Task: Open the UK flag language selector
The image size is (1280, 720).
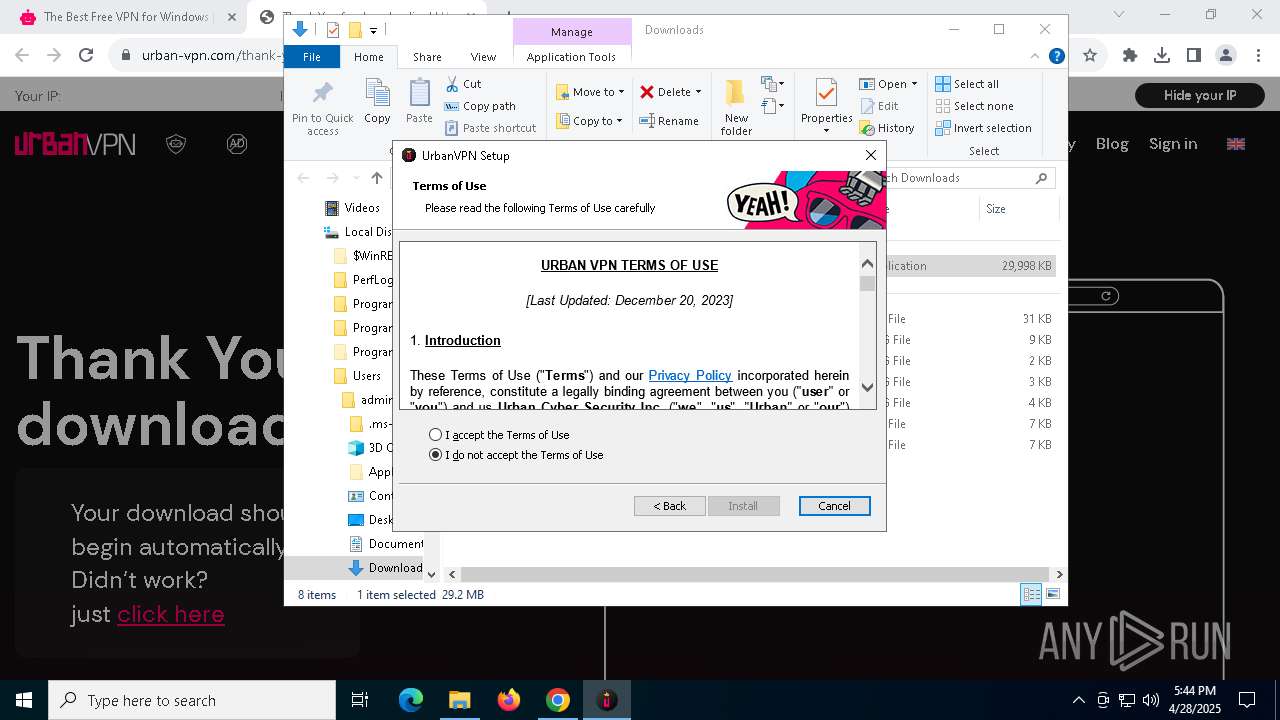Action: [x=1236, y=144]
